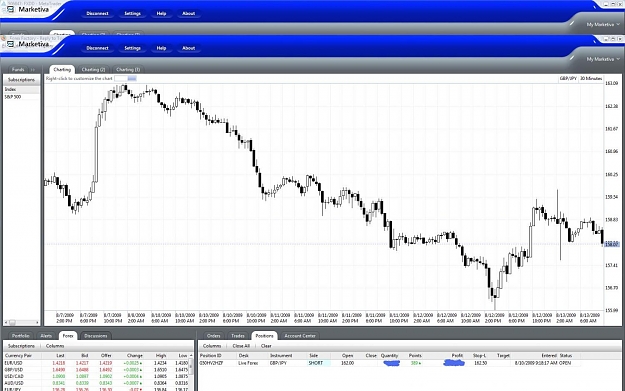This screenshot has width=625, height=391.
Task: Select the GBP/USD currency pair row
Action: click(96, 369)
